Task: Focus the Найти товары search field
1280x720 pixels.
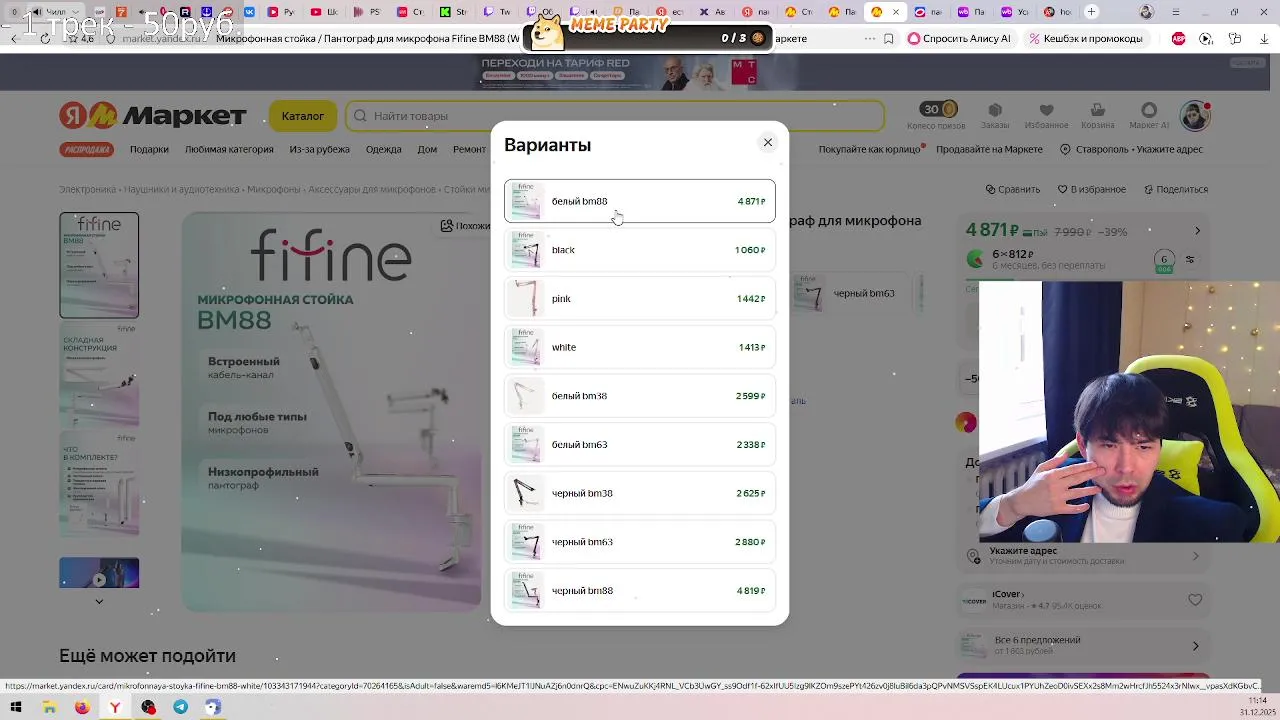Action: click(615, 116)
